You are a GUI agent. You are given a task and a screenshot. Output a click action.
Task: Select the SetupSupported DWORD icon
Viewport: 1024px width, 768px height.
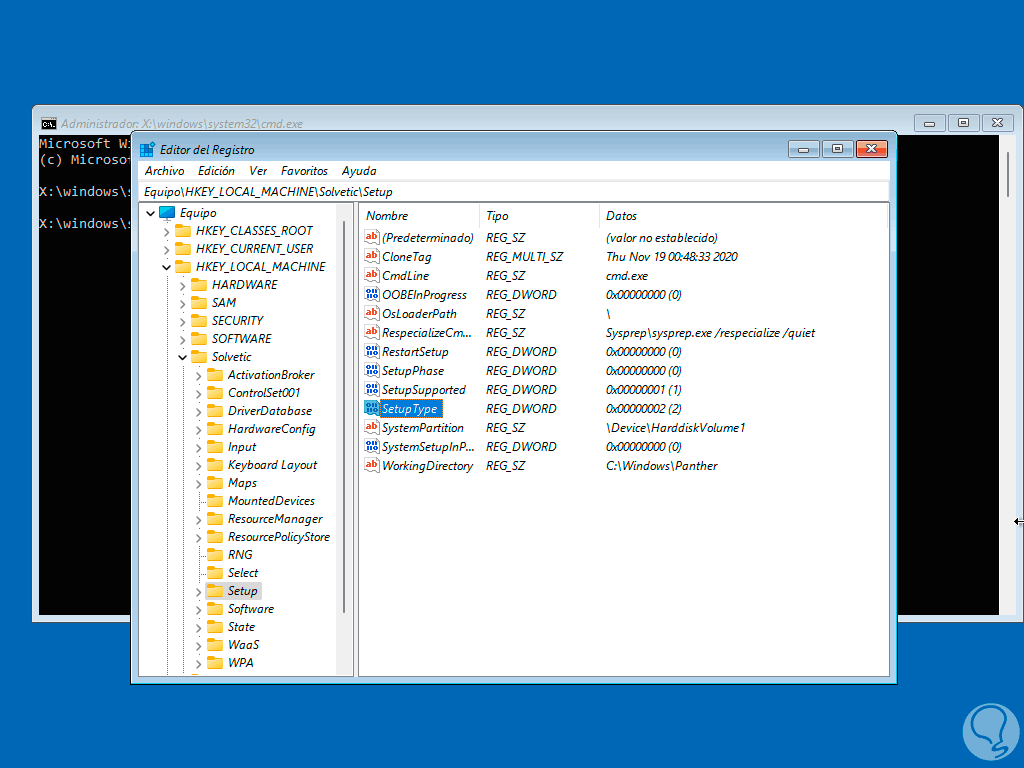coord(372,389)
